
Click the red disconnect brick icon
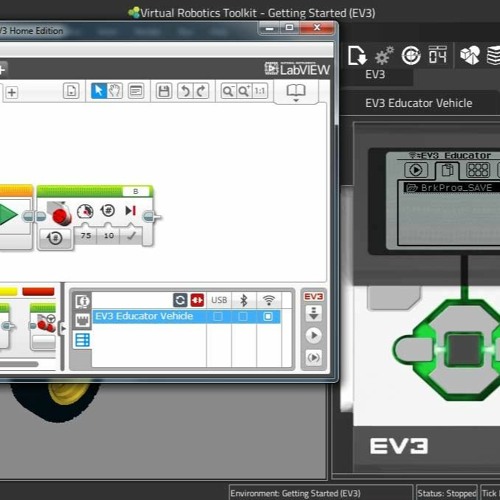click(197, 300)
